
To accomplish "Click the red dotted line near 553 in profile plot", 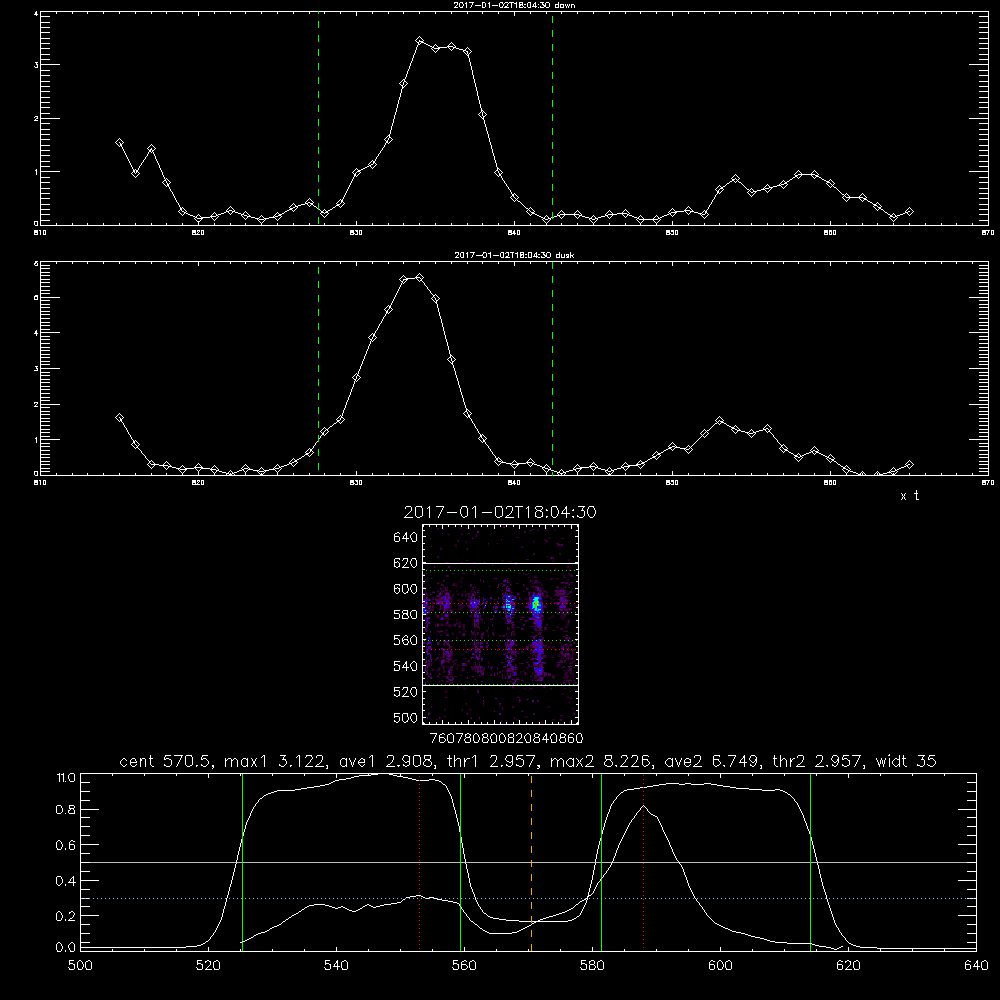I will tap(419, 861).
